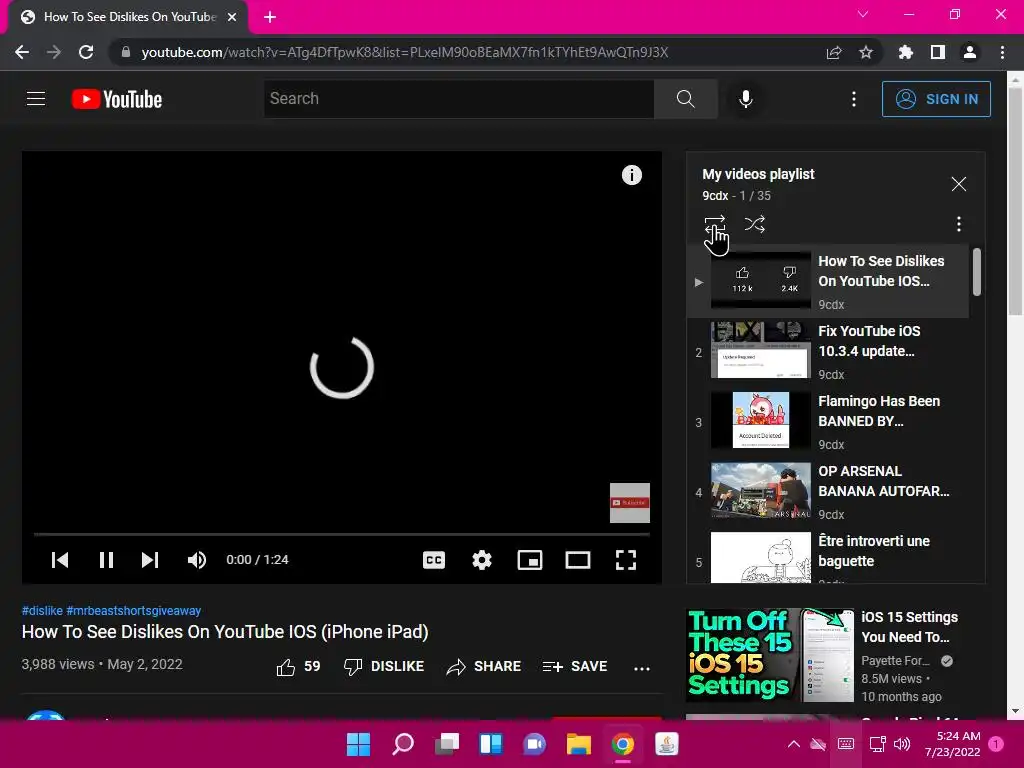Bookmark this tab star icon

(x=865, y=52)
